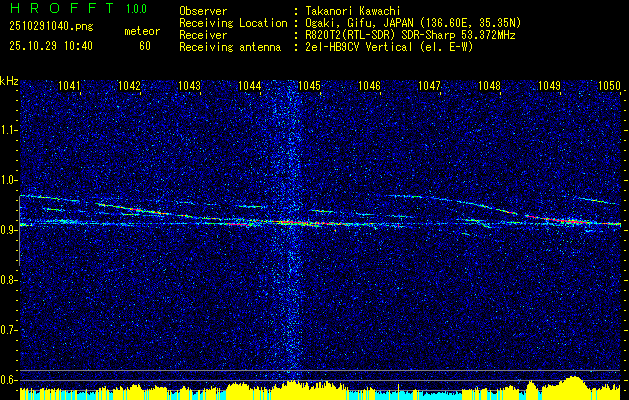This screenshot has width=629, height=400.
Task: Click the Receiver field label
Action: (x=203, y=35)
